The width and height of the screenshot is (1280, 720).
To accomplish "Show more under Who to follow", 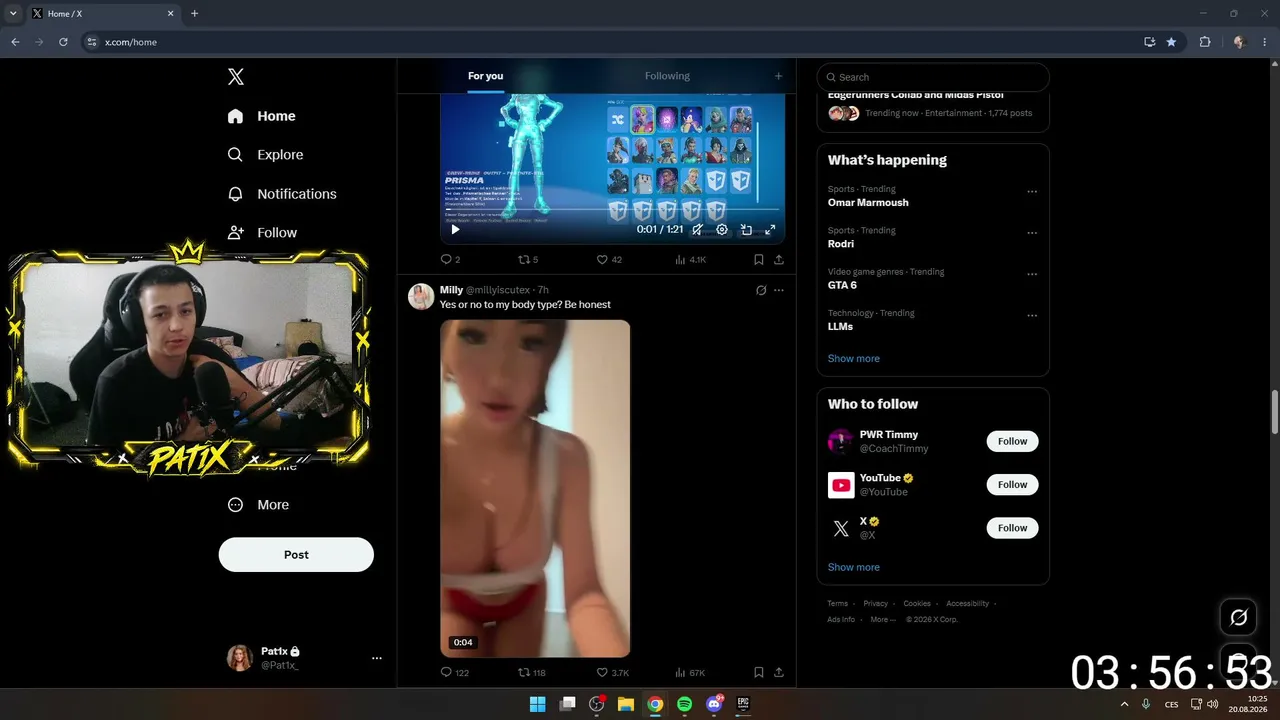I will [x=854, y=567].
